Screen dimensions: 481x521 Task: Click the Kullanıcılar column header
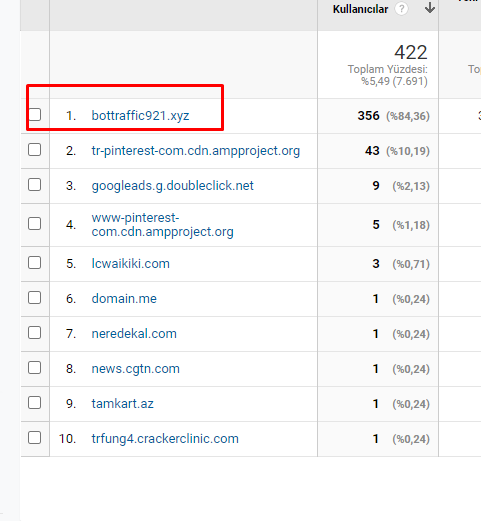pyautogui.click(x=360, y=9)
